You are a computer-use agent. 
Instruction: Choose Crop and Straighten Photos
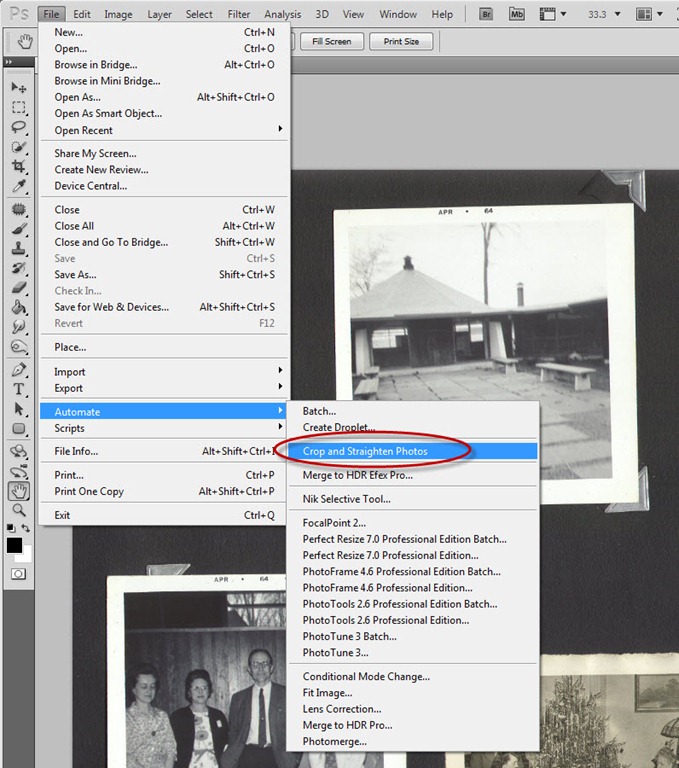[x=412, y=451]
